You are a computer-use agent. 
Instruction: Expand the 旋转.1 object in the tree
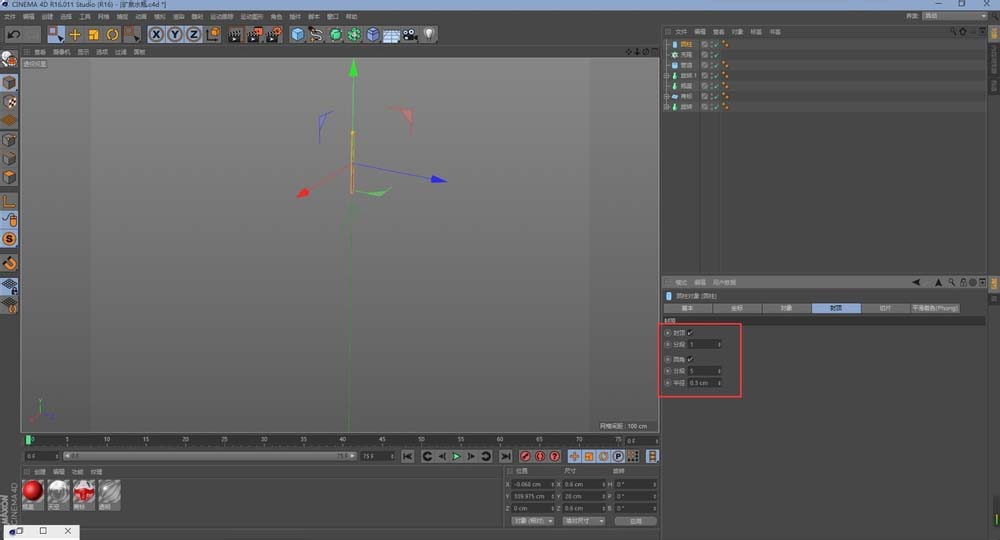tap(666, 75)
